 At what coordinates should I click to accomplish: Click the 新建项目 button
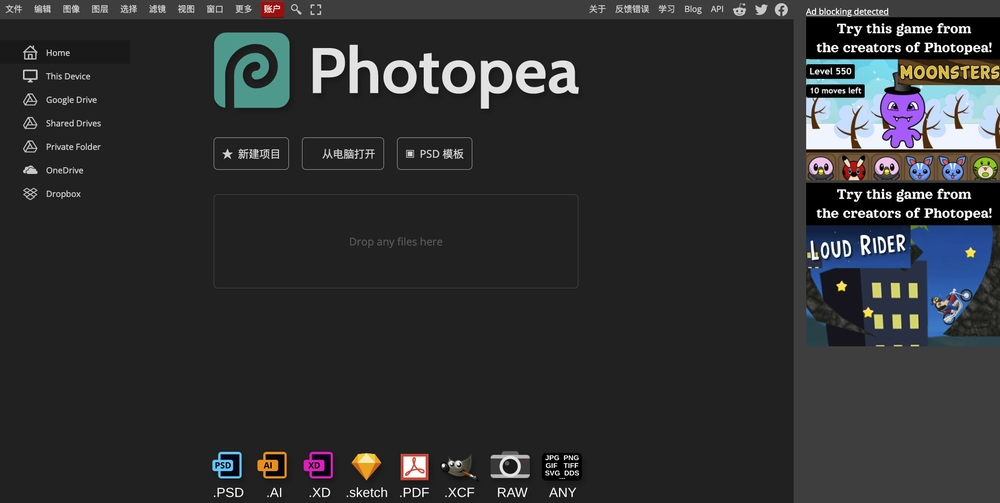coord(251,154)
